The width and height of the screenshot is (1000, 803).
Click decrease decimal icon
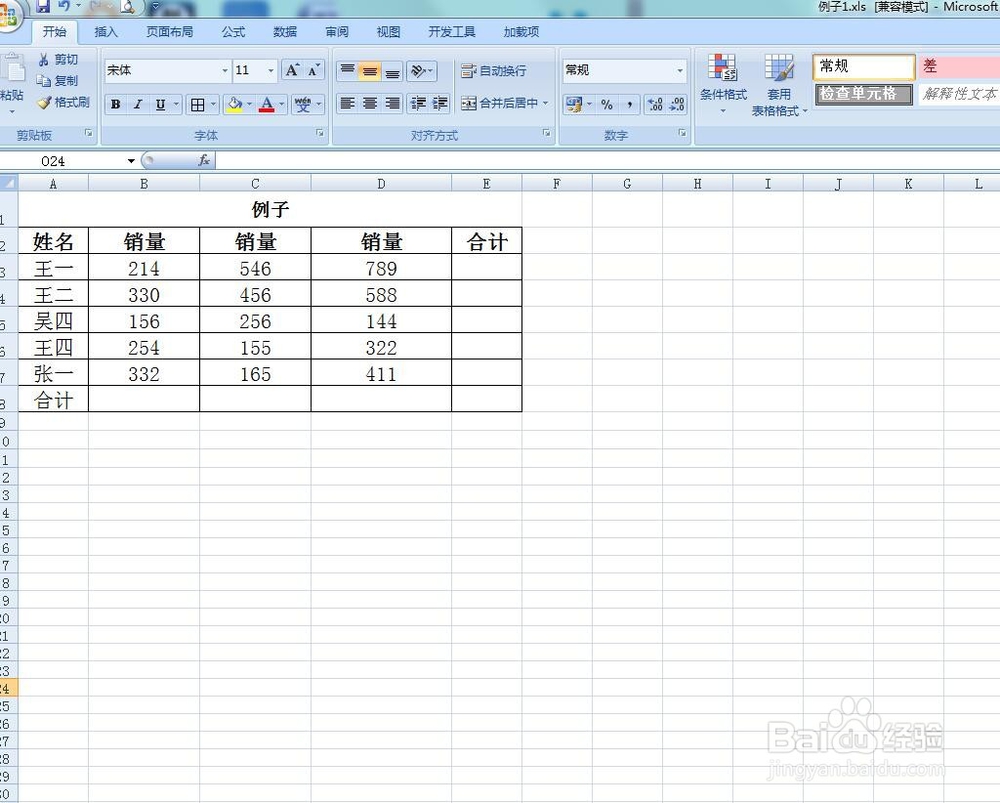[677, 105]
